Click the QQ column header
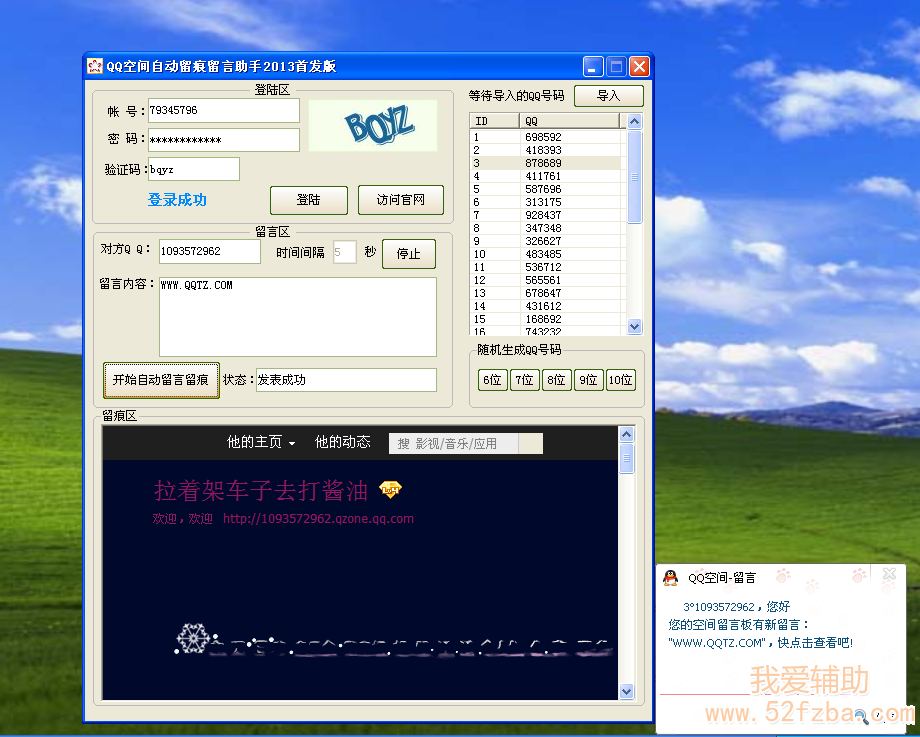Image resolution: width=920 pixels, height=737 pixels. click(x=569, y=121)
